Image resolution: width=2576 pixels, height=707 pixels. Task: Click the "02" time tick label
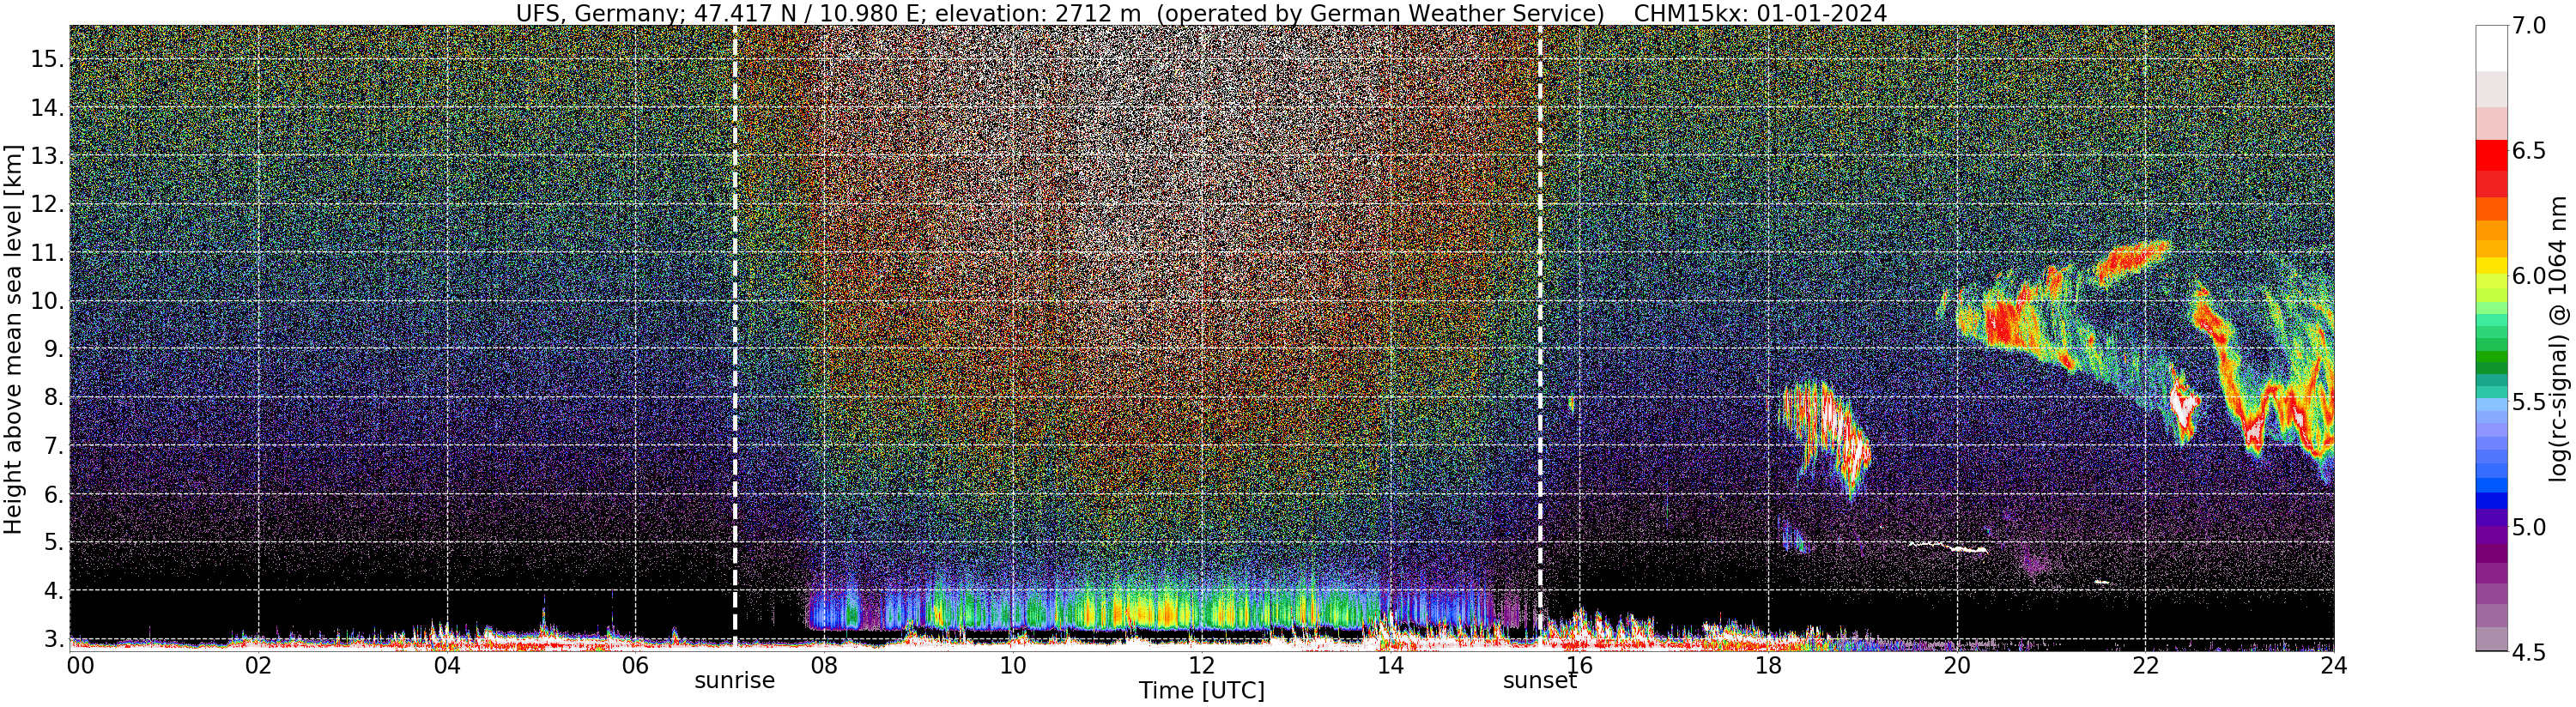[258, 665]
